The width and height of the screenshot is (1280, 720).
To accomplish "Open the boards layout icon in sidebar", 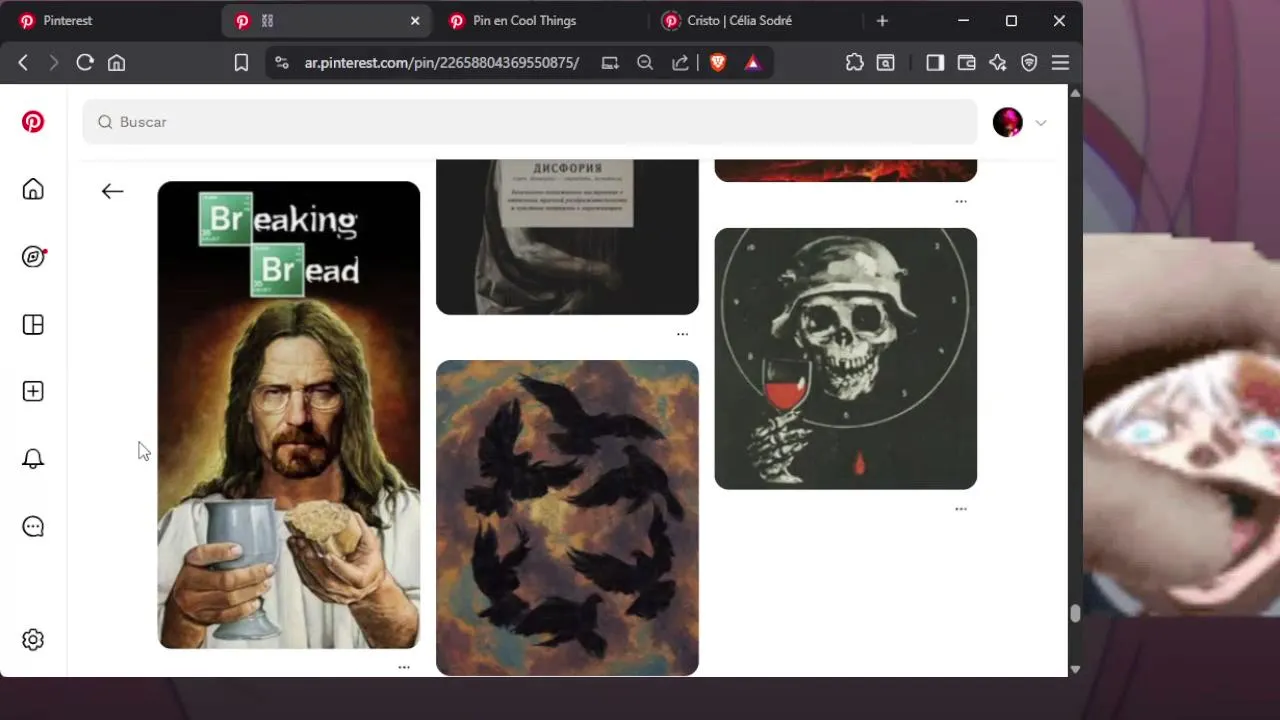I will point(33,325).
